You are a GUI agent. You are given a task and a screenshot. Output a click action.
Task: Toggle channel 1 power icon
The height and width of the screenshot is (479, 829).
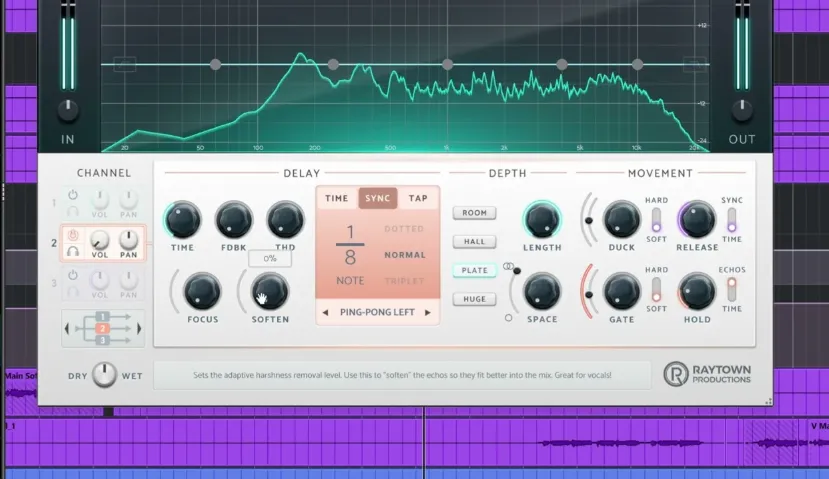coord(73,195)
